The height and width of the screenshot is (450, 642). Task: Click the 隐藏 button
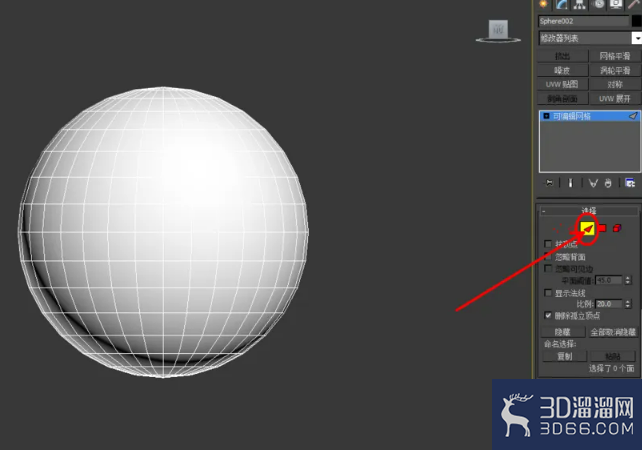562,332
